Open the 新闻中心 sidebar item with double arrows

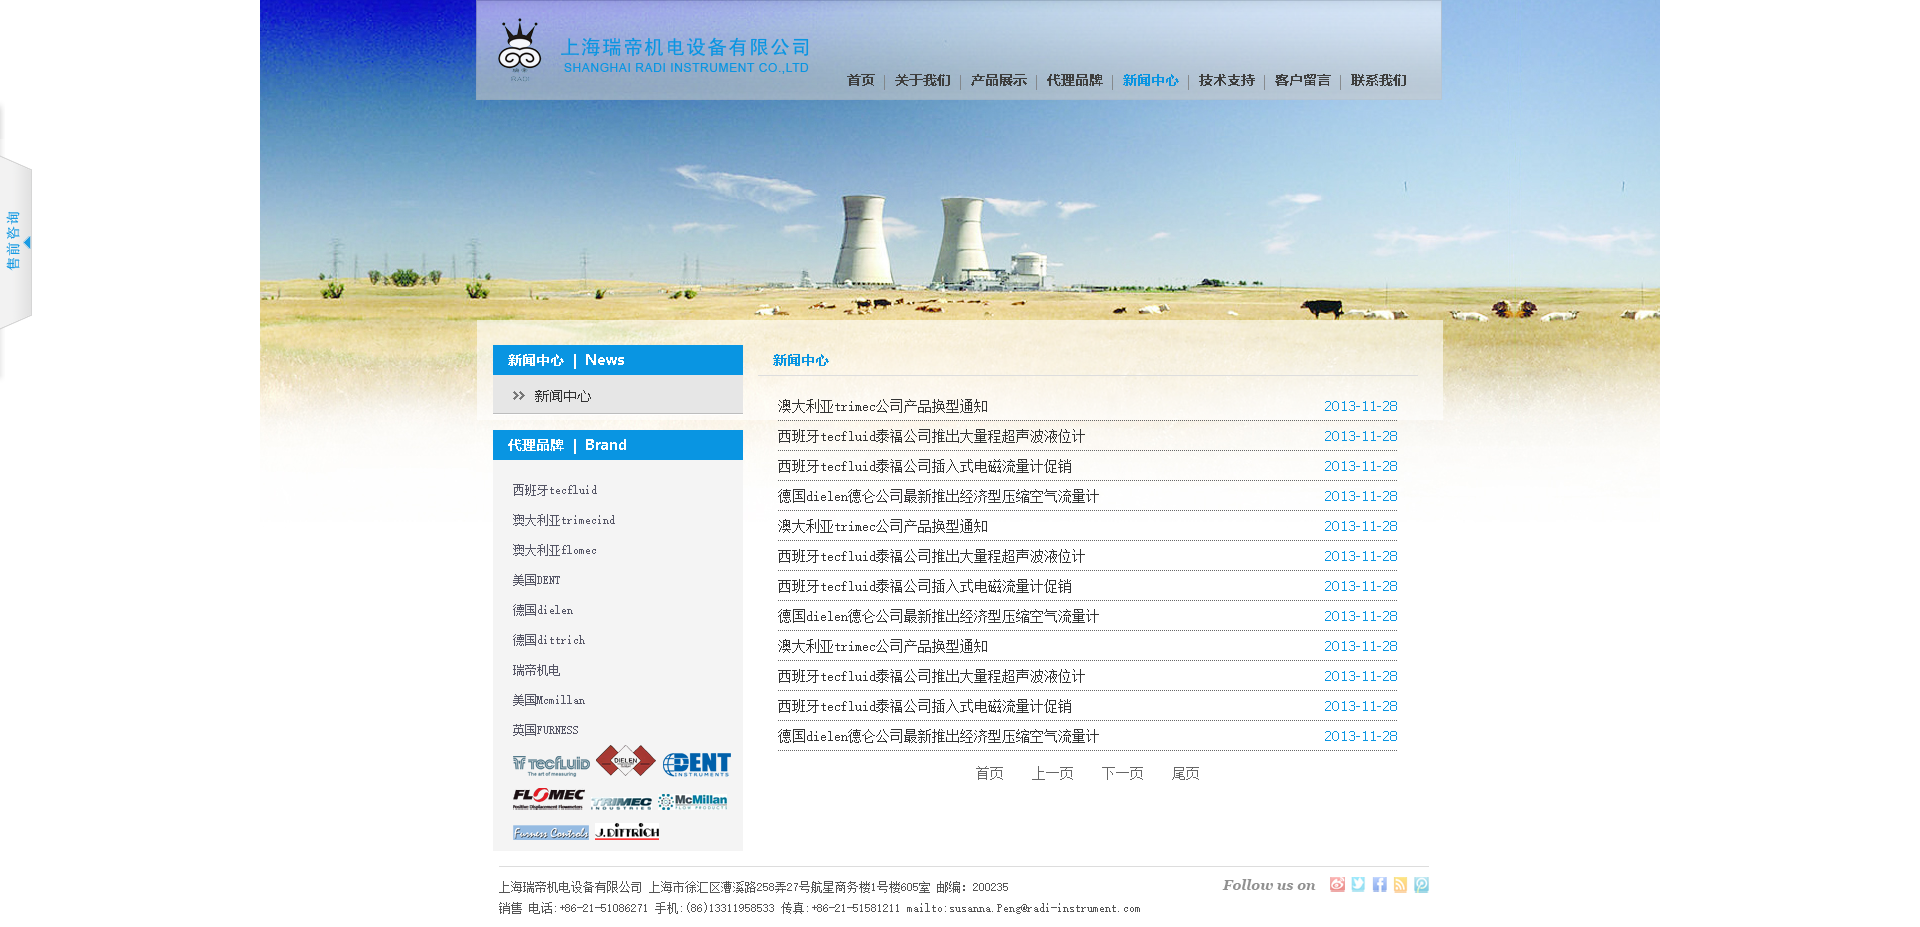click(x=562, y=396)
